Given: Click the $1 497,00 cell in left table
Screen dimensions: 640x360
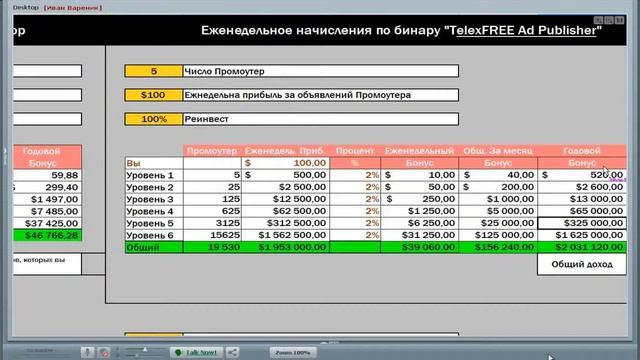Looking at the screenshot, I should (x=47, y=199).
